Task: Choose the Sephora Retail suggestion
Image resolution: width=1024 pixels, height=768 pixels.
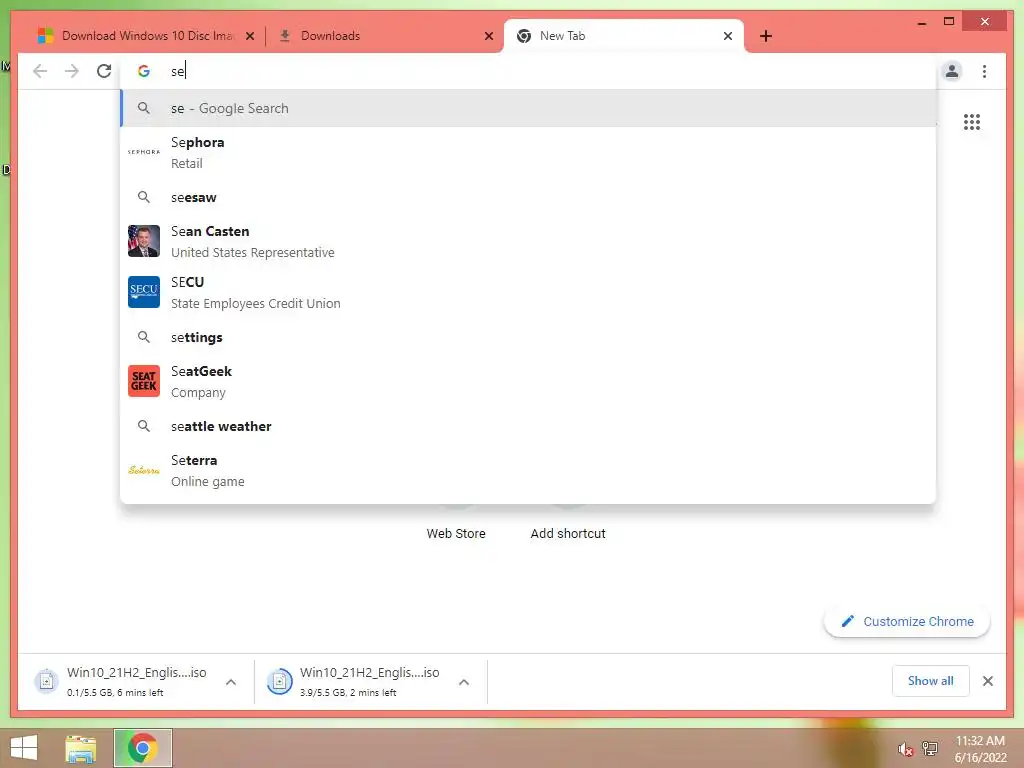Action: 528,152
